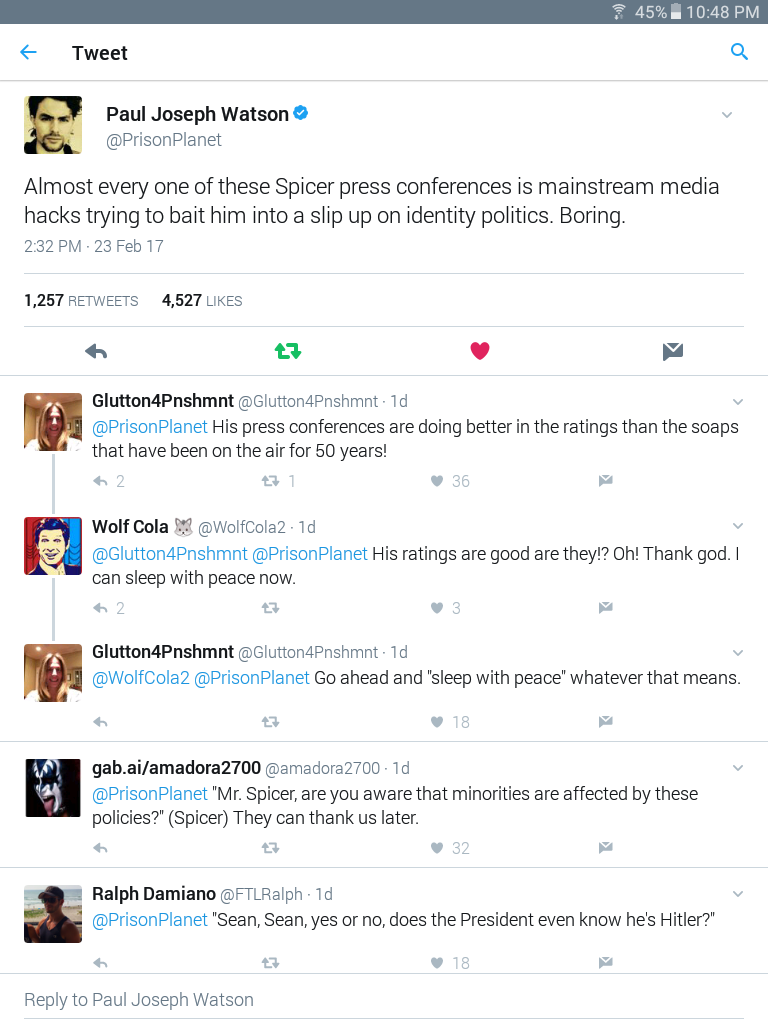Send the main tweet via direct message icon

tap(673, 351)
